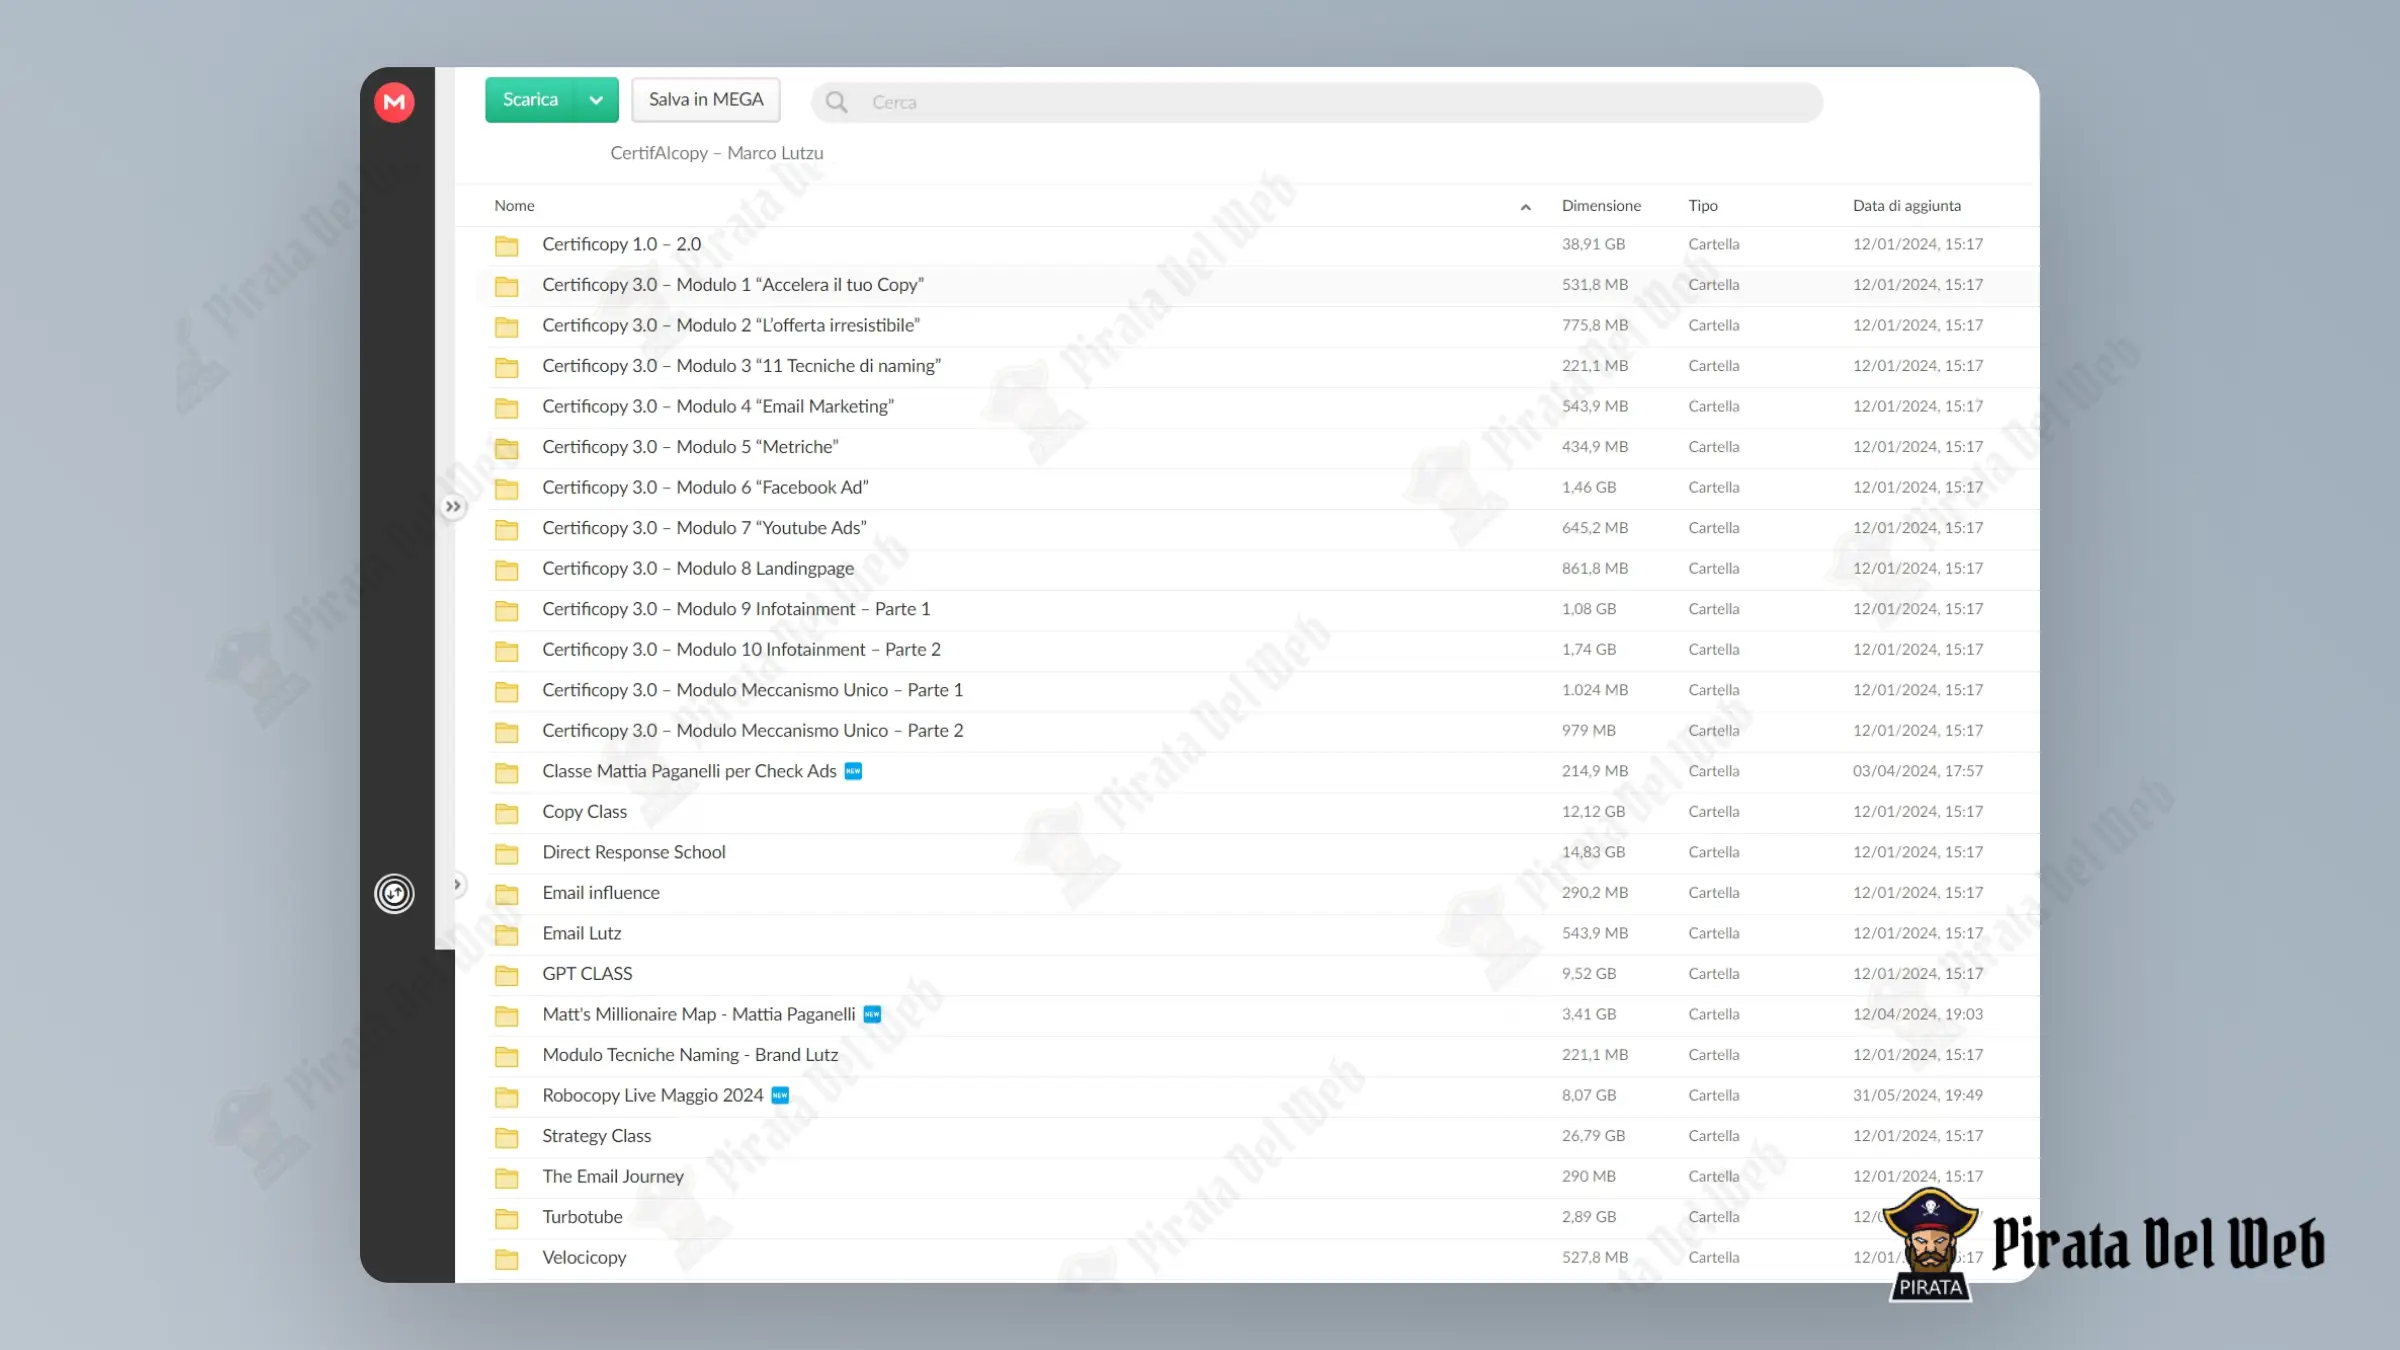Screen dimensions: 2400x1350
Task: Click the sort direction arrow in header
Action: [x=1526, y=207]
